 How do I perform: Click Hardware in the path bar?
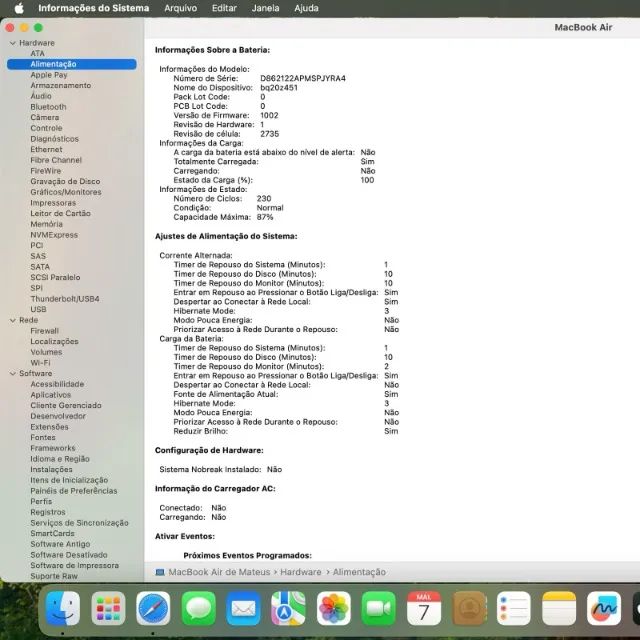click(300, 572)
